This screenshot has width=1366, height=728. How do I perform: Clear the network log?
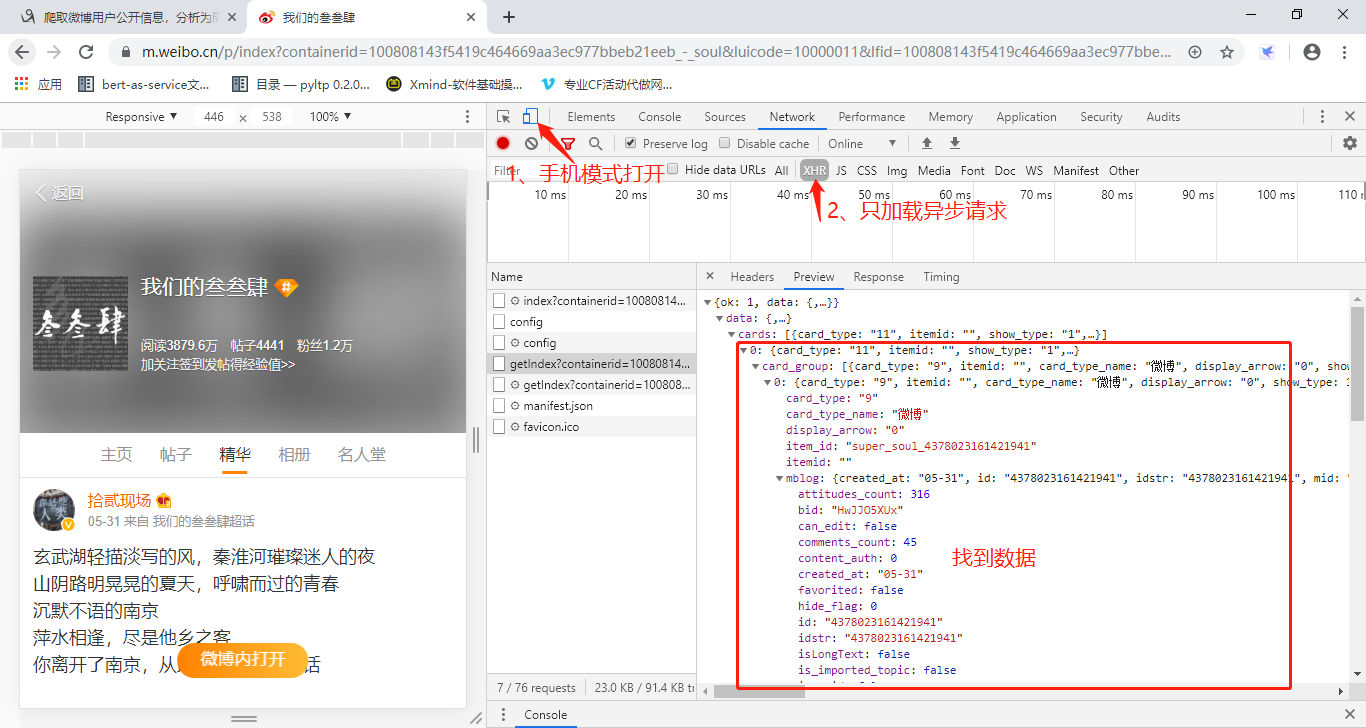pos(531,144)
